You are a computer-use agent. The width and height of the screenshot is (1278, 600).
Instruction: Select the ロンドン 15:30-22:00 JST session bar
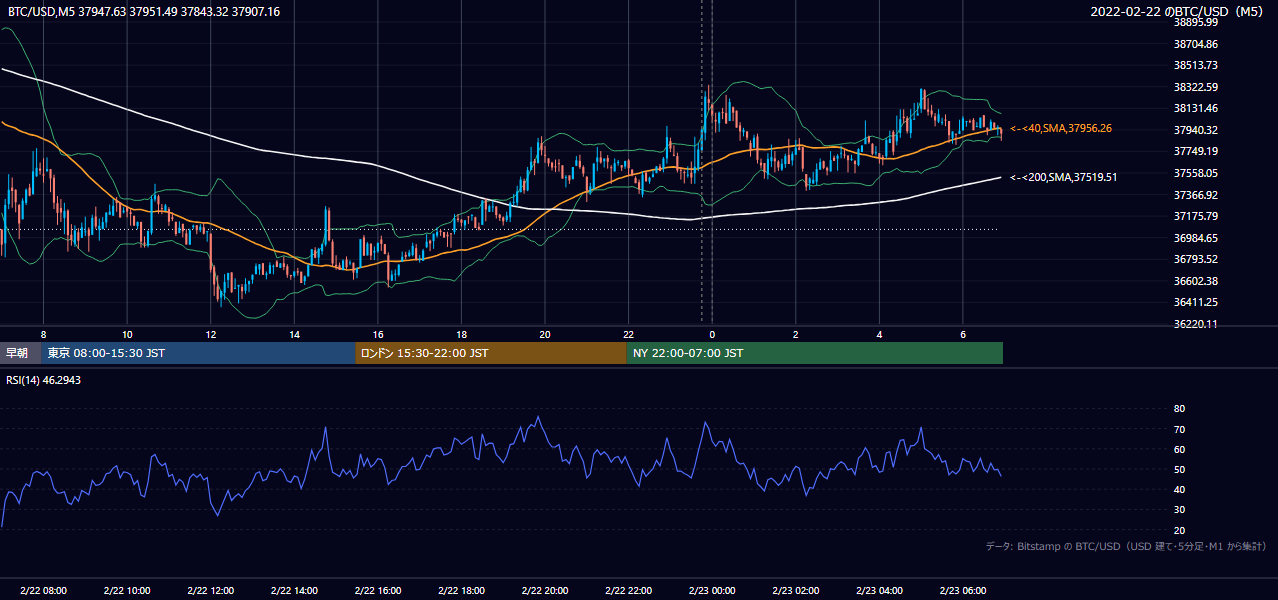[x=491, y=353]
